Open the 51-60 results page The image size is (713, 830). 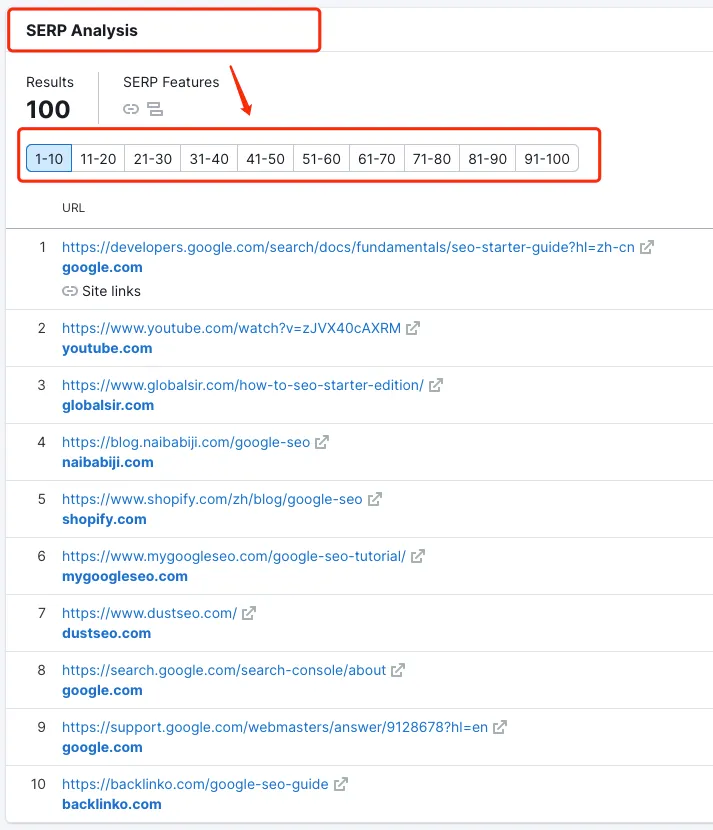[x=321, y=158]
